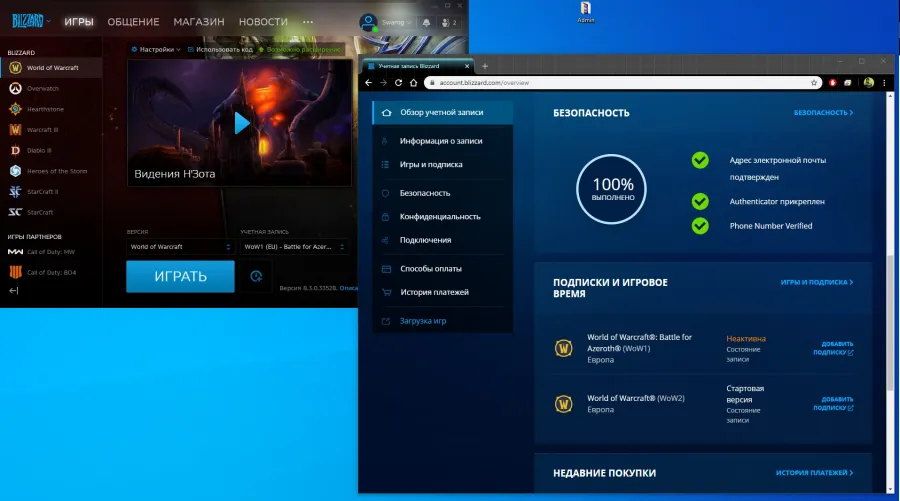
Task: Open friends list icon with count 2
Action: tap(448, 22)
